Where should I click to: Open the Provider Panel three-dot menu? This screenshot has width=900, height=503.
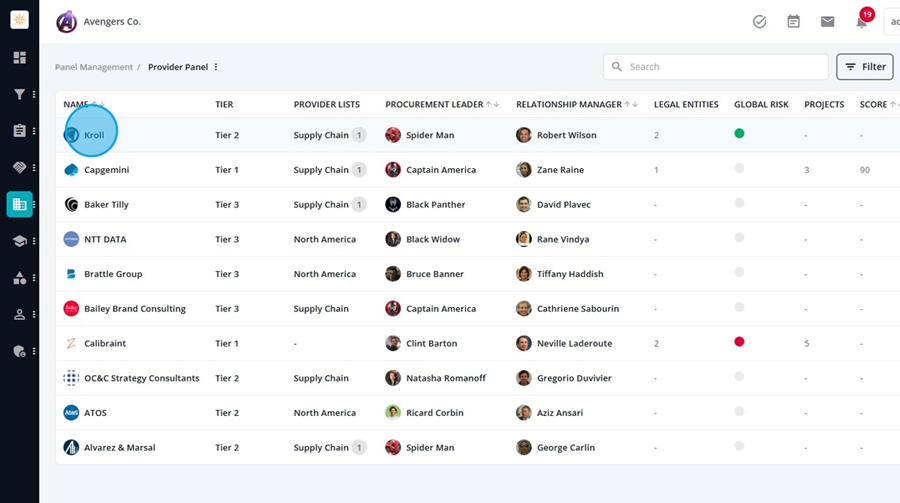pos(216,67)
